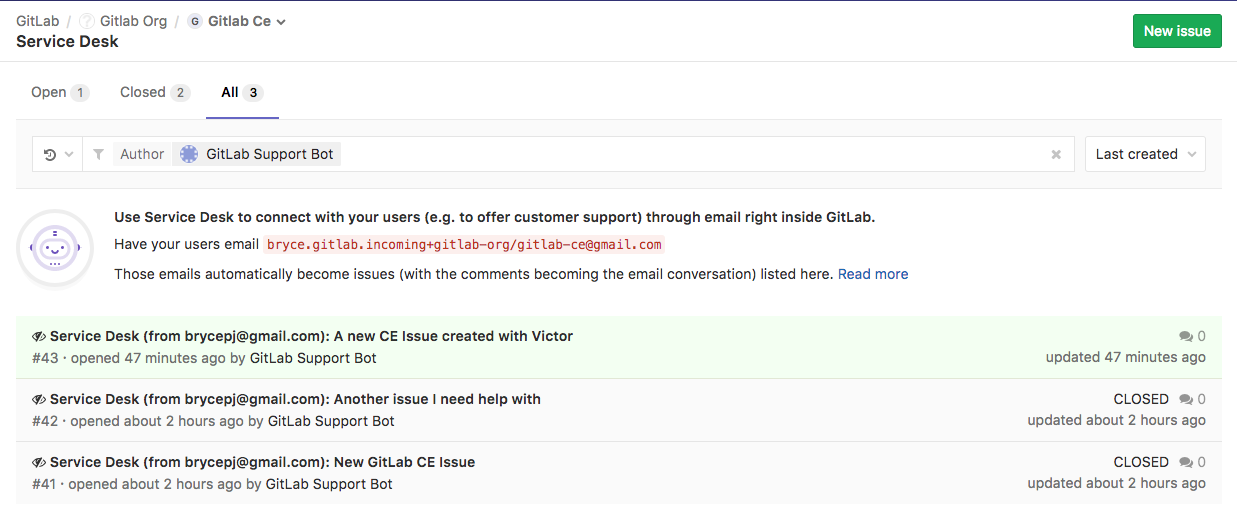Click the filter funnel icon
This screenshot has height=507, width=1237.
click(x=98, y=154)
